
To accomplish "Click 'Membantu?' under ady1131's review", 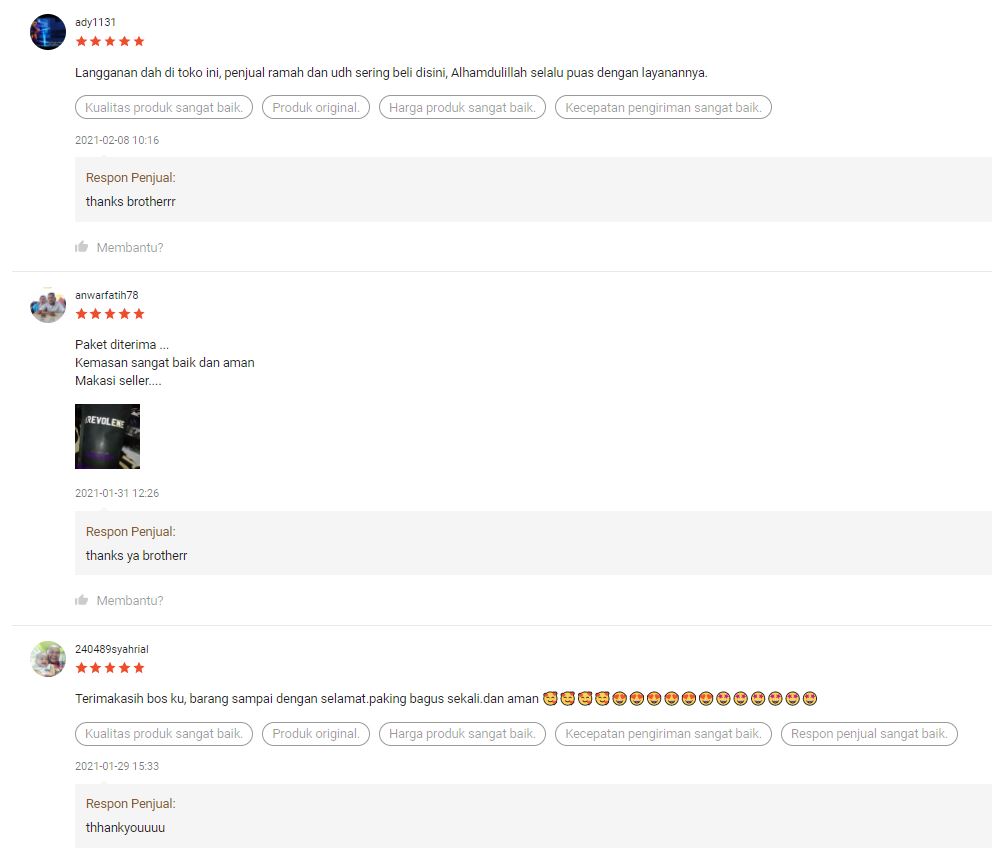I will pyautogui.click(x=130, y=247).
